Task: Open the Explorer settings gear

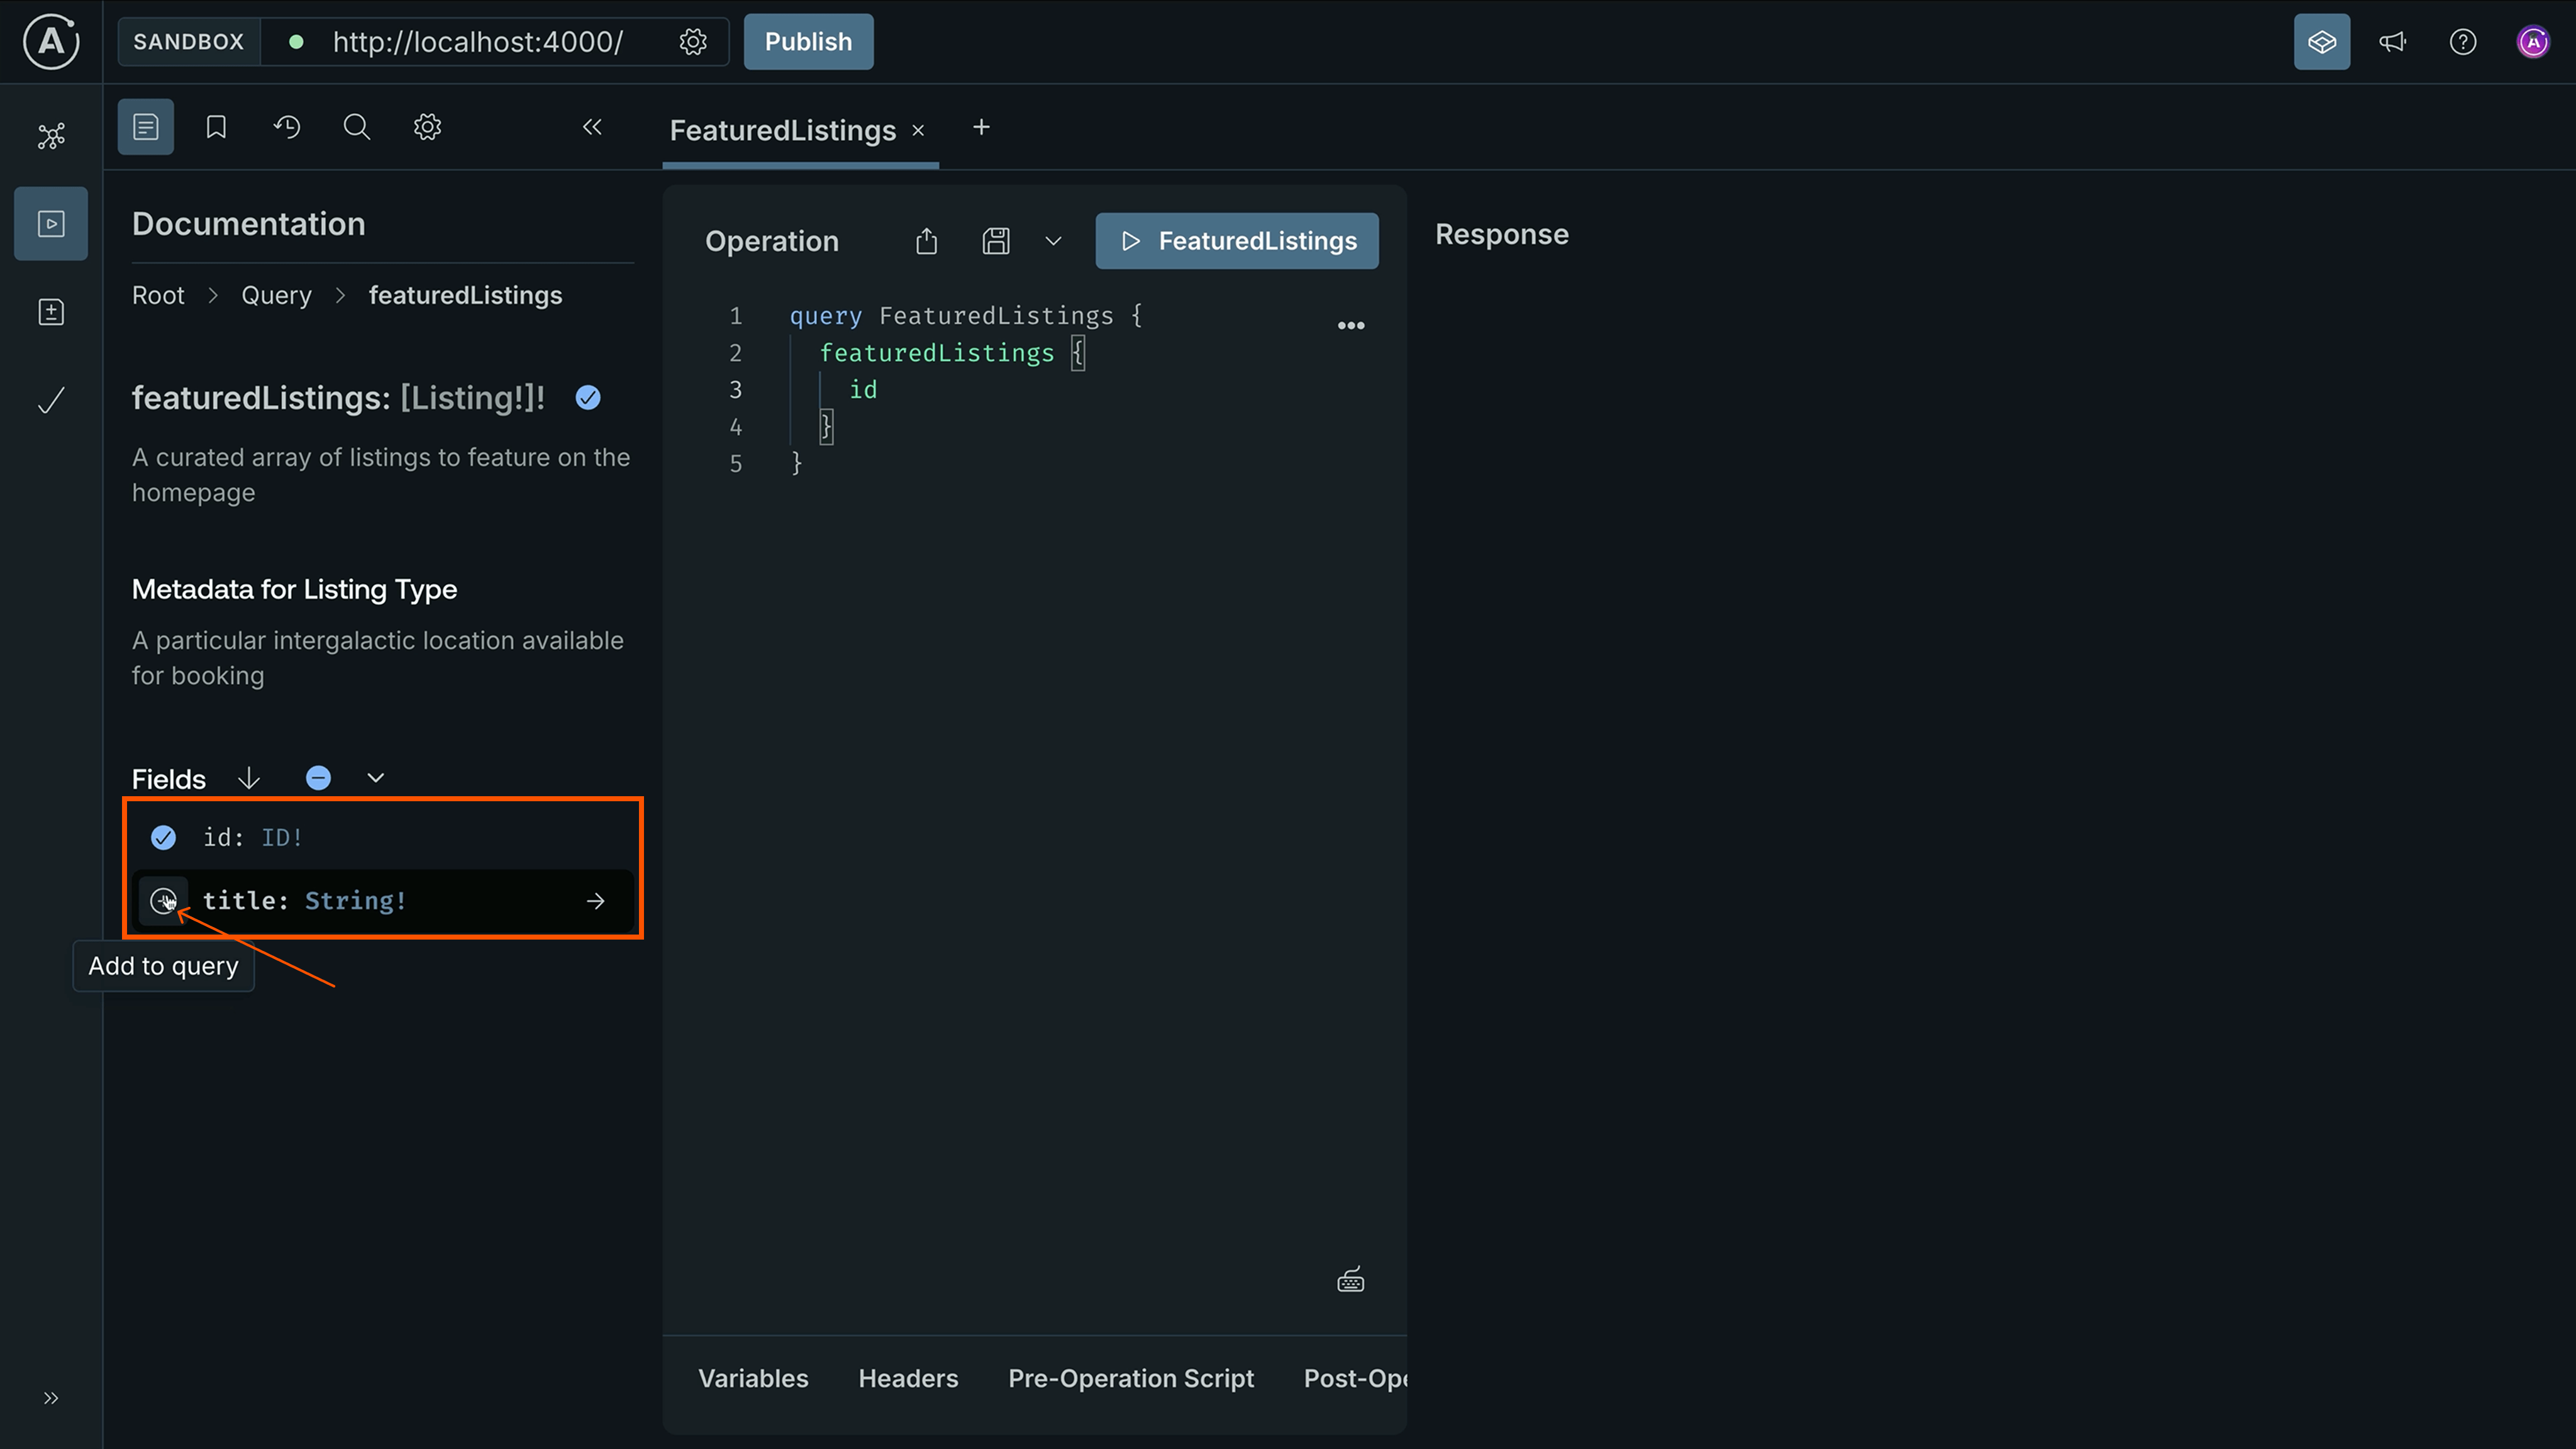Action: (426, 126)
